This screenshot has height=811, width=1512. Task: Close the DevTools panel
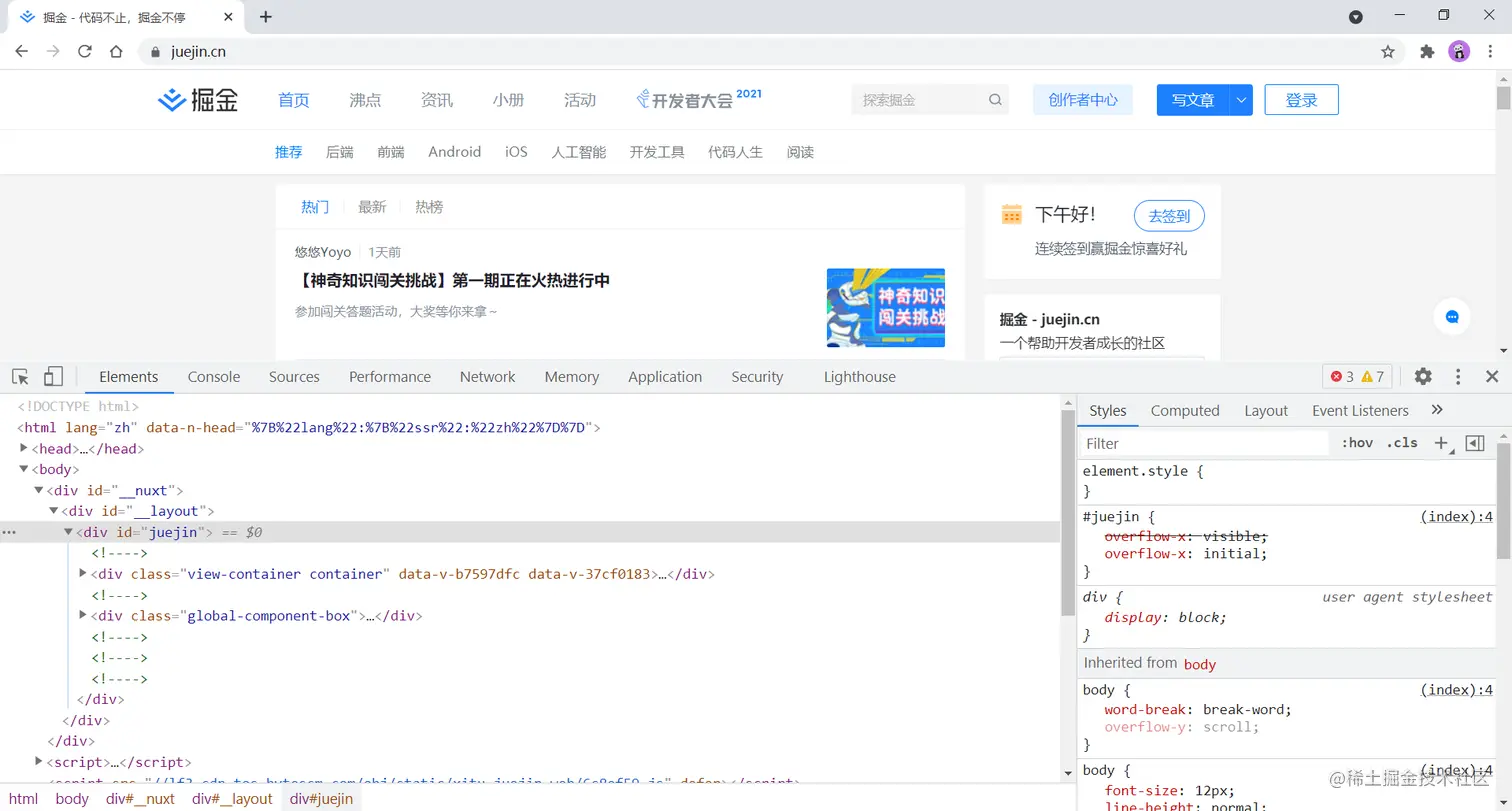[1492, 377]
